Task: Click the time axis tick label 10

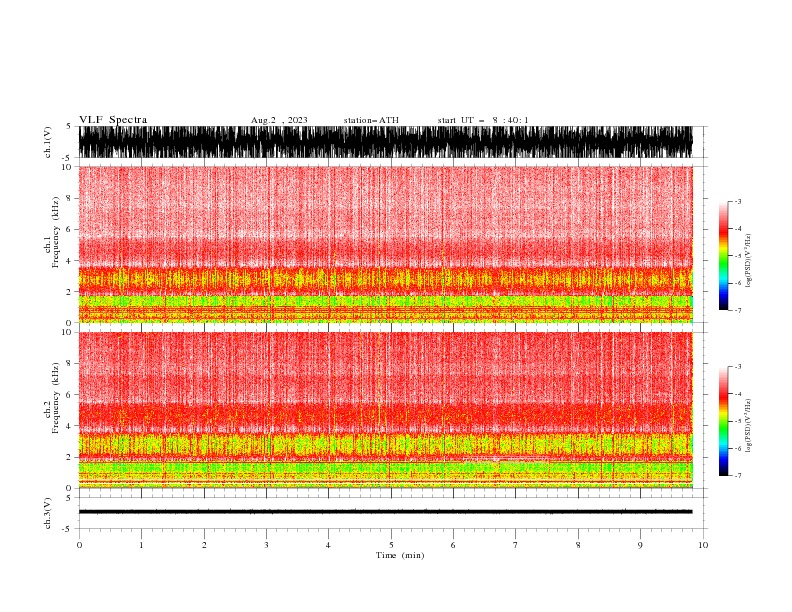Action: point(703,545)
